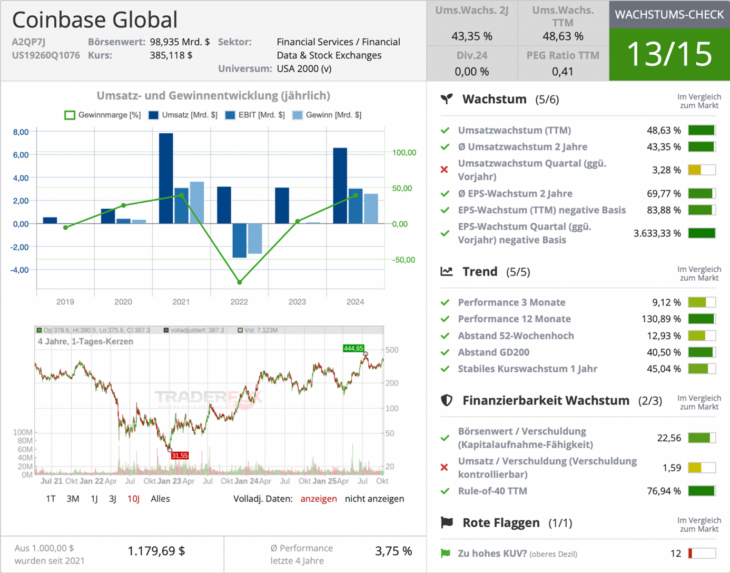Select the 1T chart time range
The image size is (730, 573).
(51, 498)
